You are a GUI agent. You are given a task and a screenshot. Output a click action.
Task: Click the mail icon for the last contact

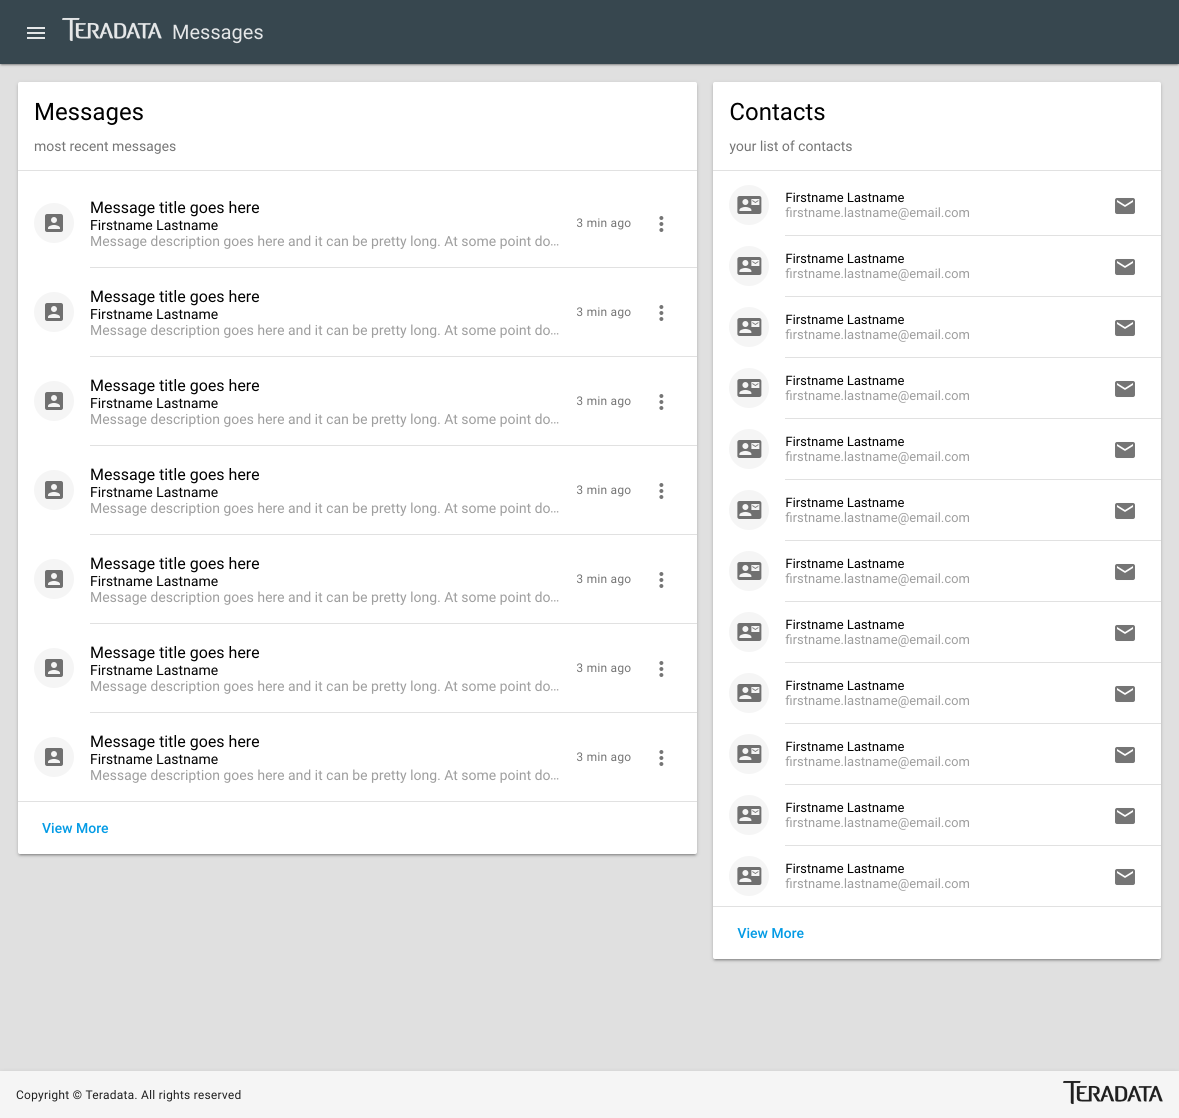[1124, 877]
